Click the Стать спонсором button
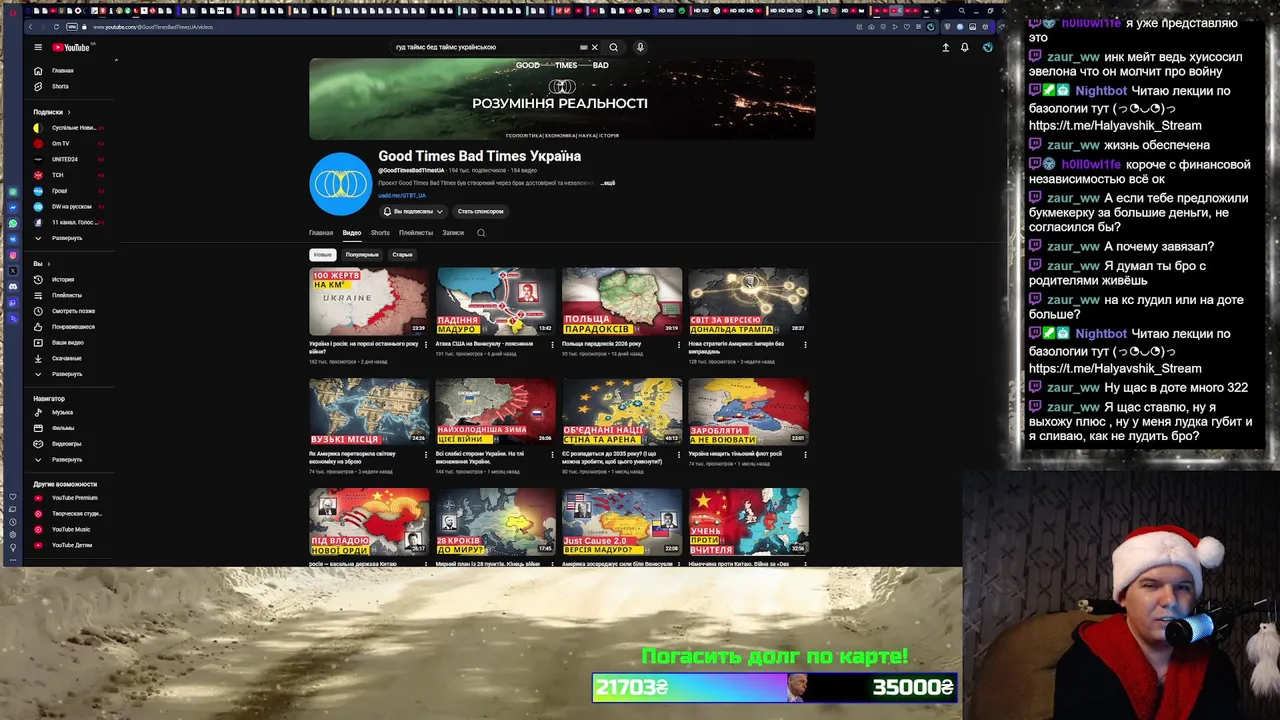This screenshot has height=720, width=1280. coord(481,212)
